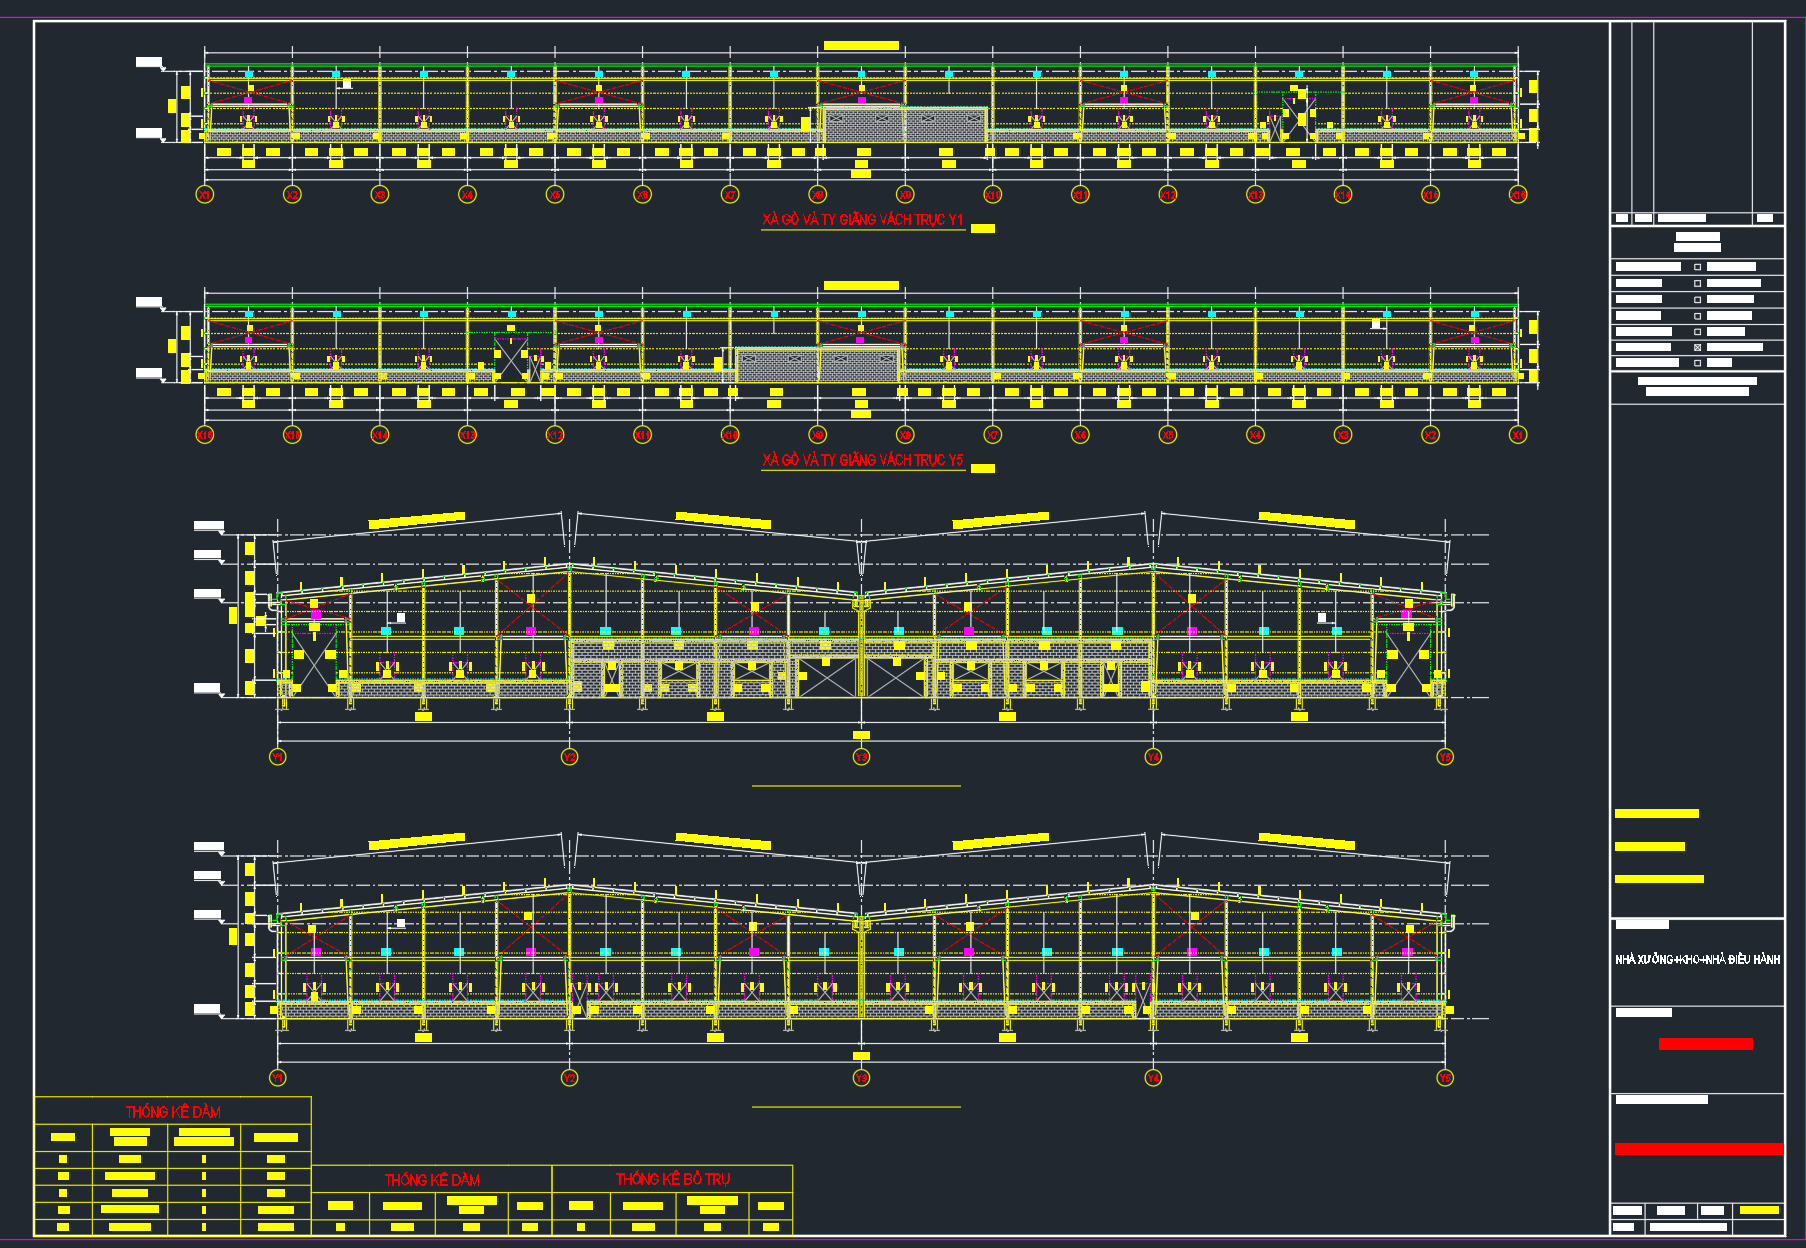Tick the bottommost checkbox in title block list
The image size is (1806, 1248).
[x=1697, y=363]
